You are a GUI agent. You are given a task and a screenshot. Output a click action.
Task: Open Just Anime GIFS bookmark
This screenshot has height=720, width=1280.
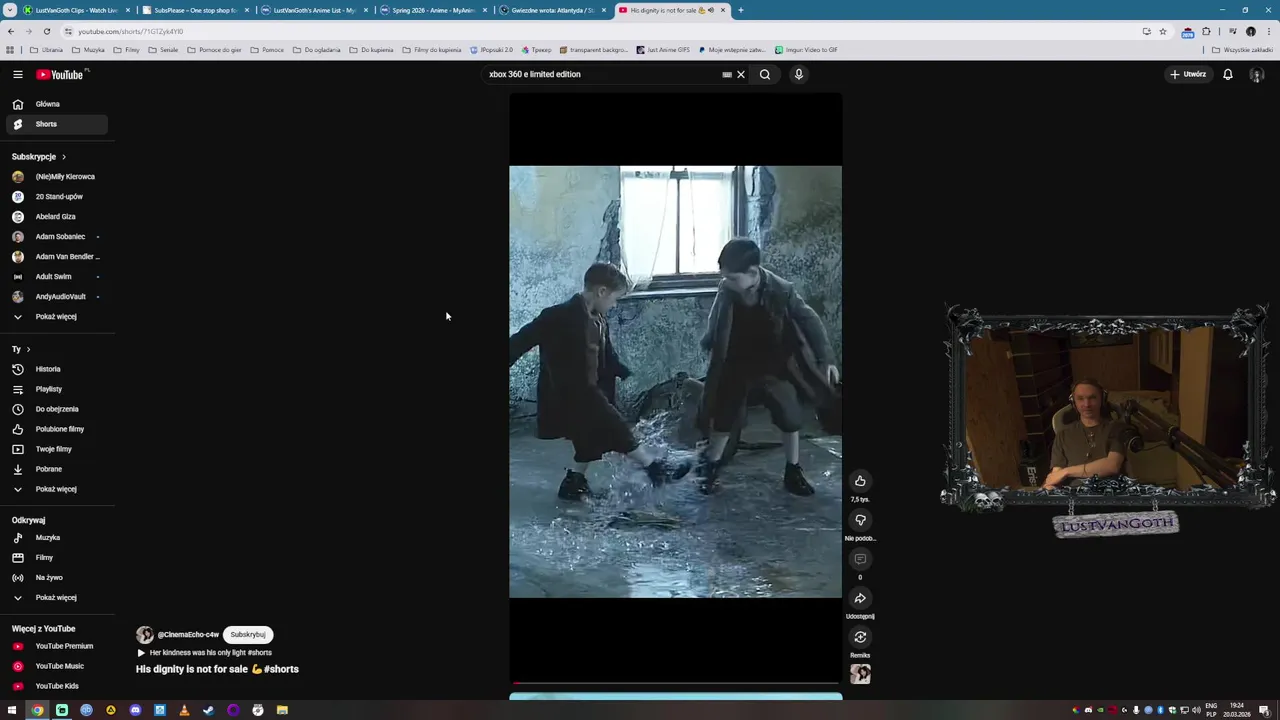(x=663, y=50)
